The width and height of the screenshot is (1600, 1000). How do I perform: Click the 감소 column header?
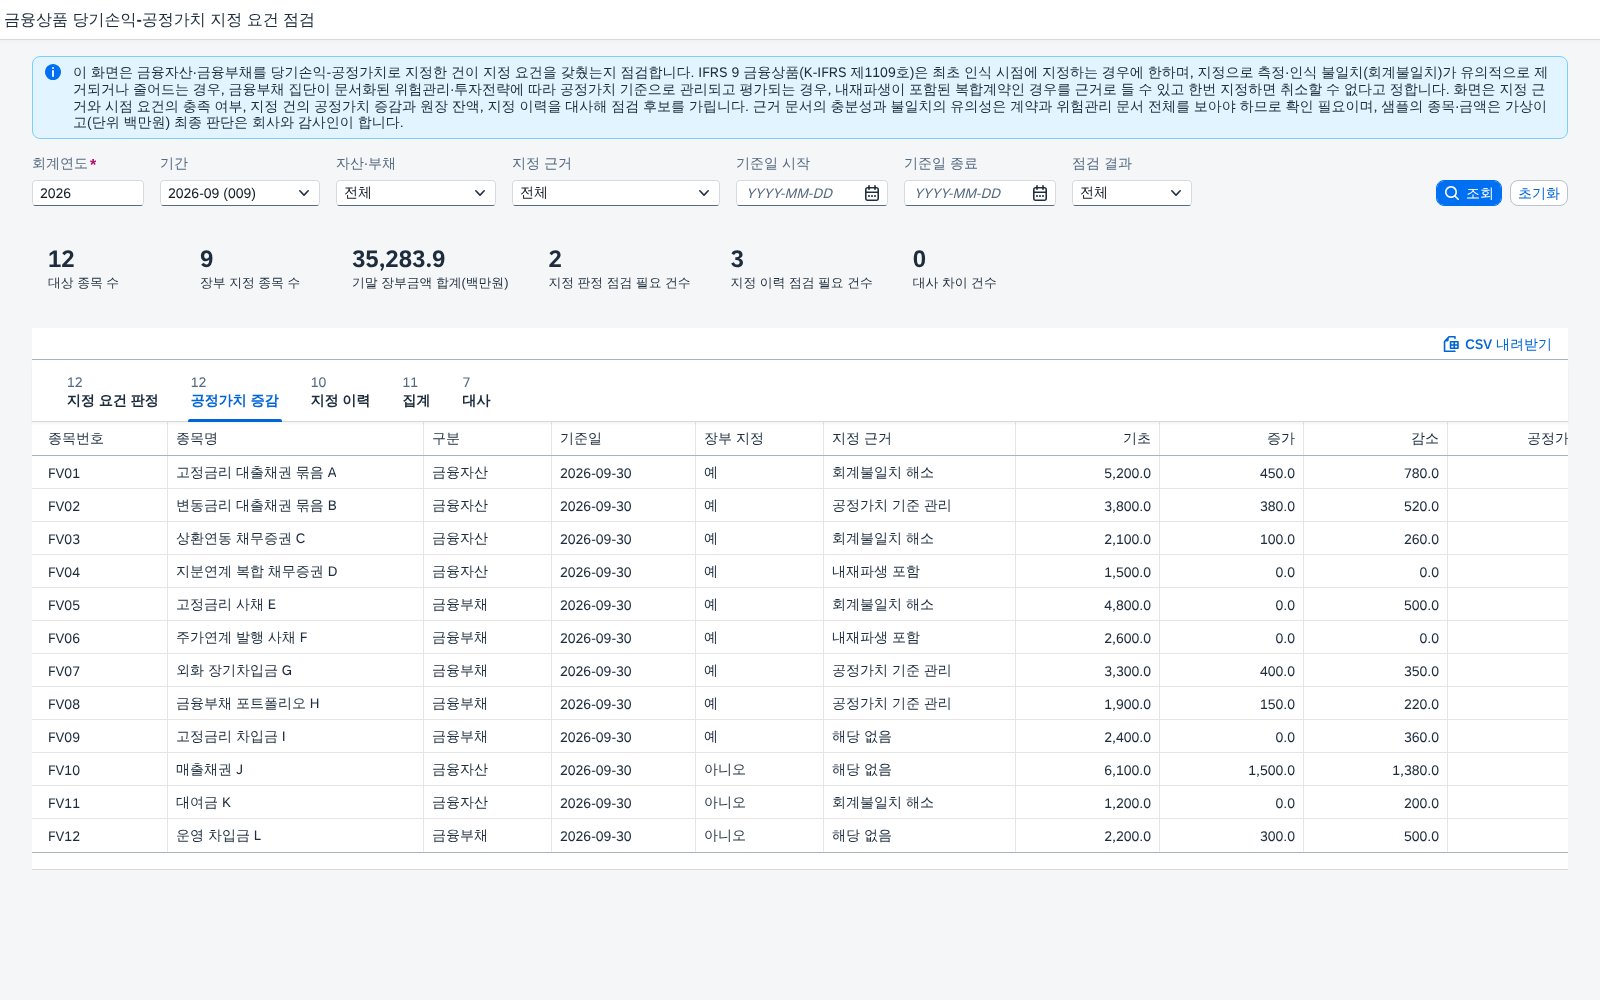[x=1376, y=439]
